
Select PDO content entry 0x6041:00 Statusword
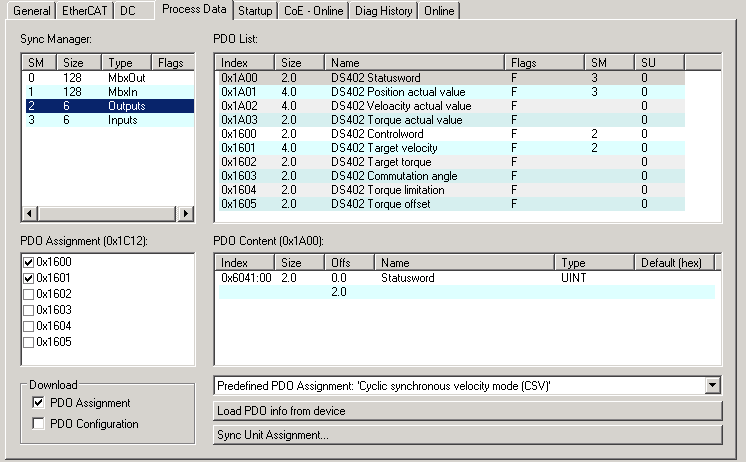(x=467, y=278)
